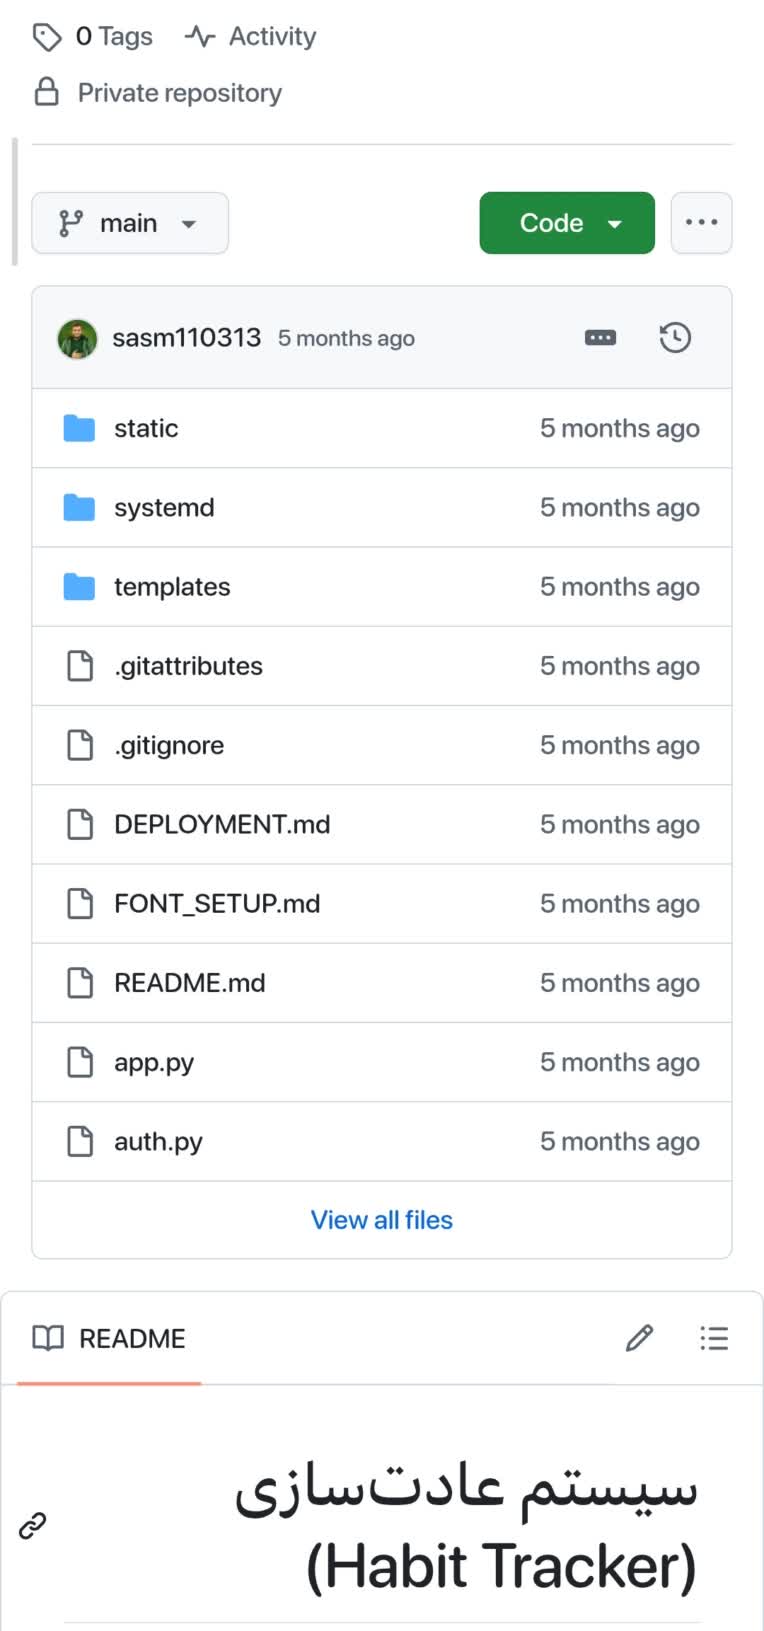Click the .gitignore file icon
The height and width of the screenshot is (1631, 764).
80,745
